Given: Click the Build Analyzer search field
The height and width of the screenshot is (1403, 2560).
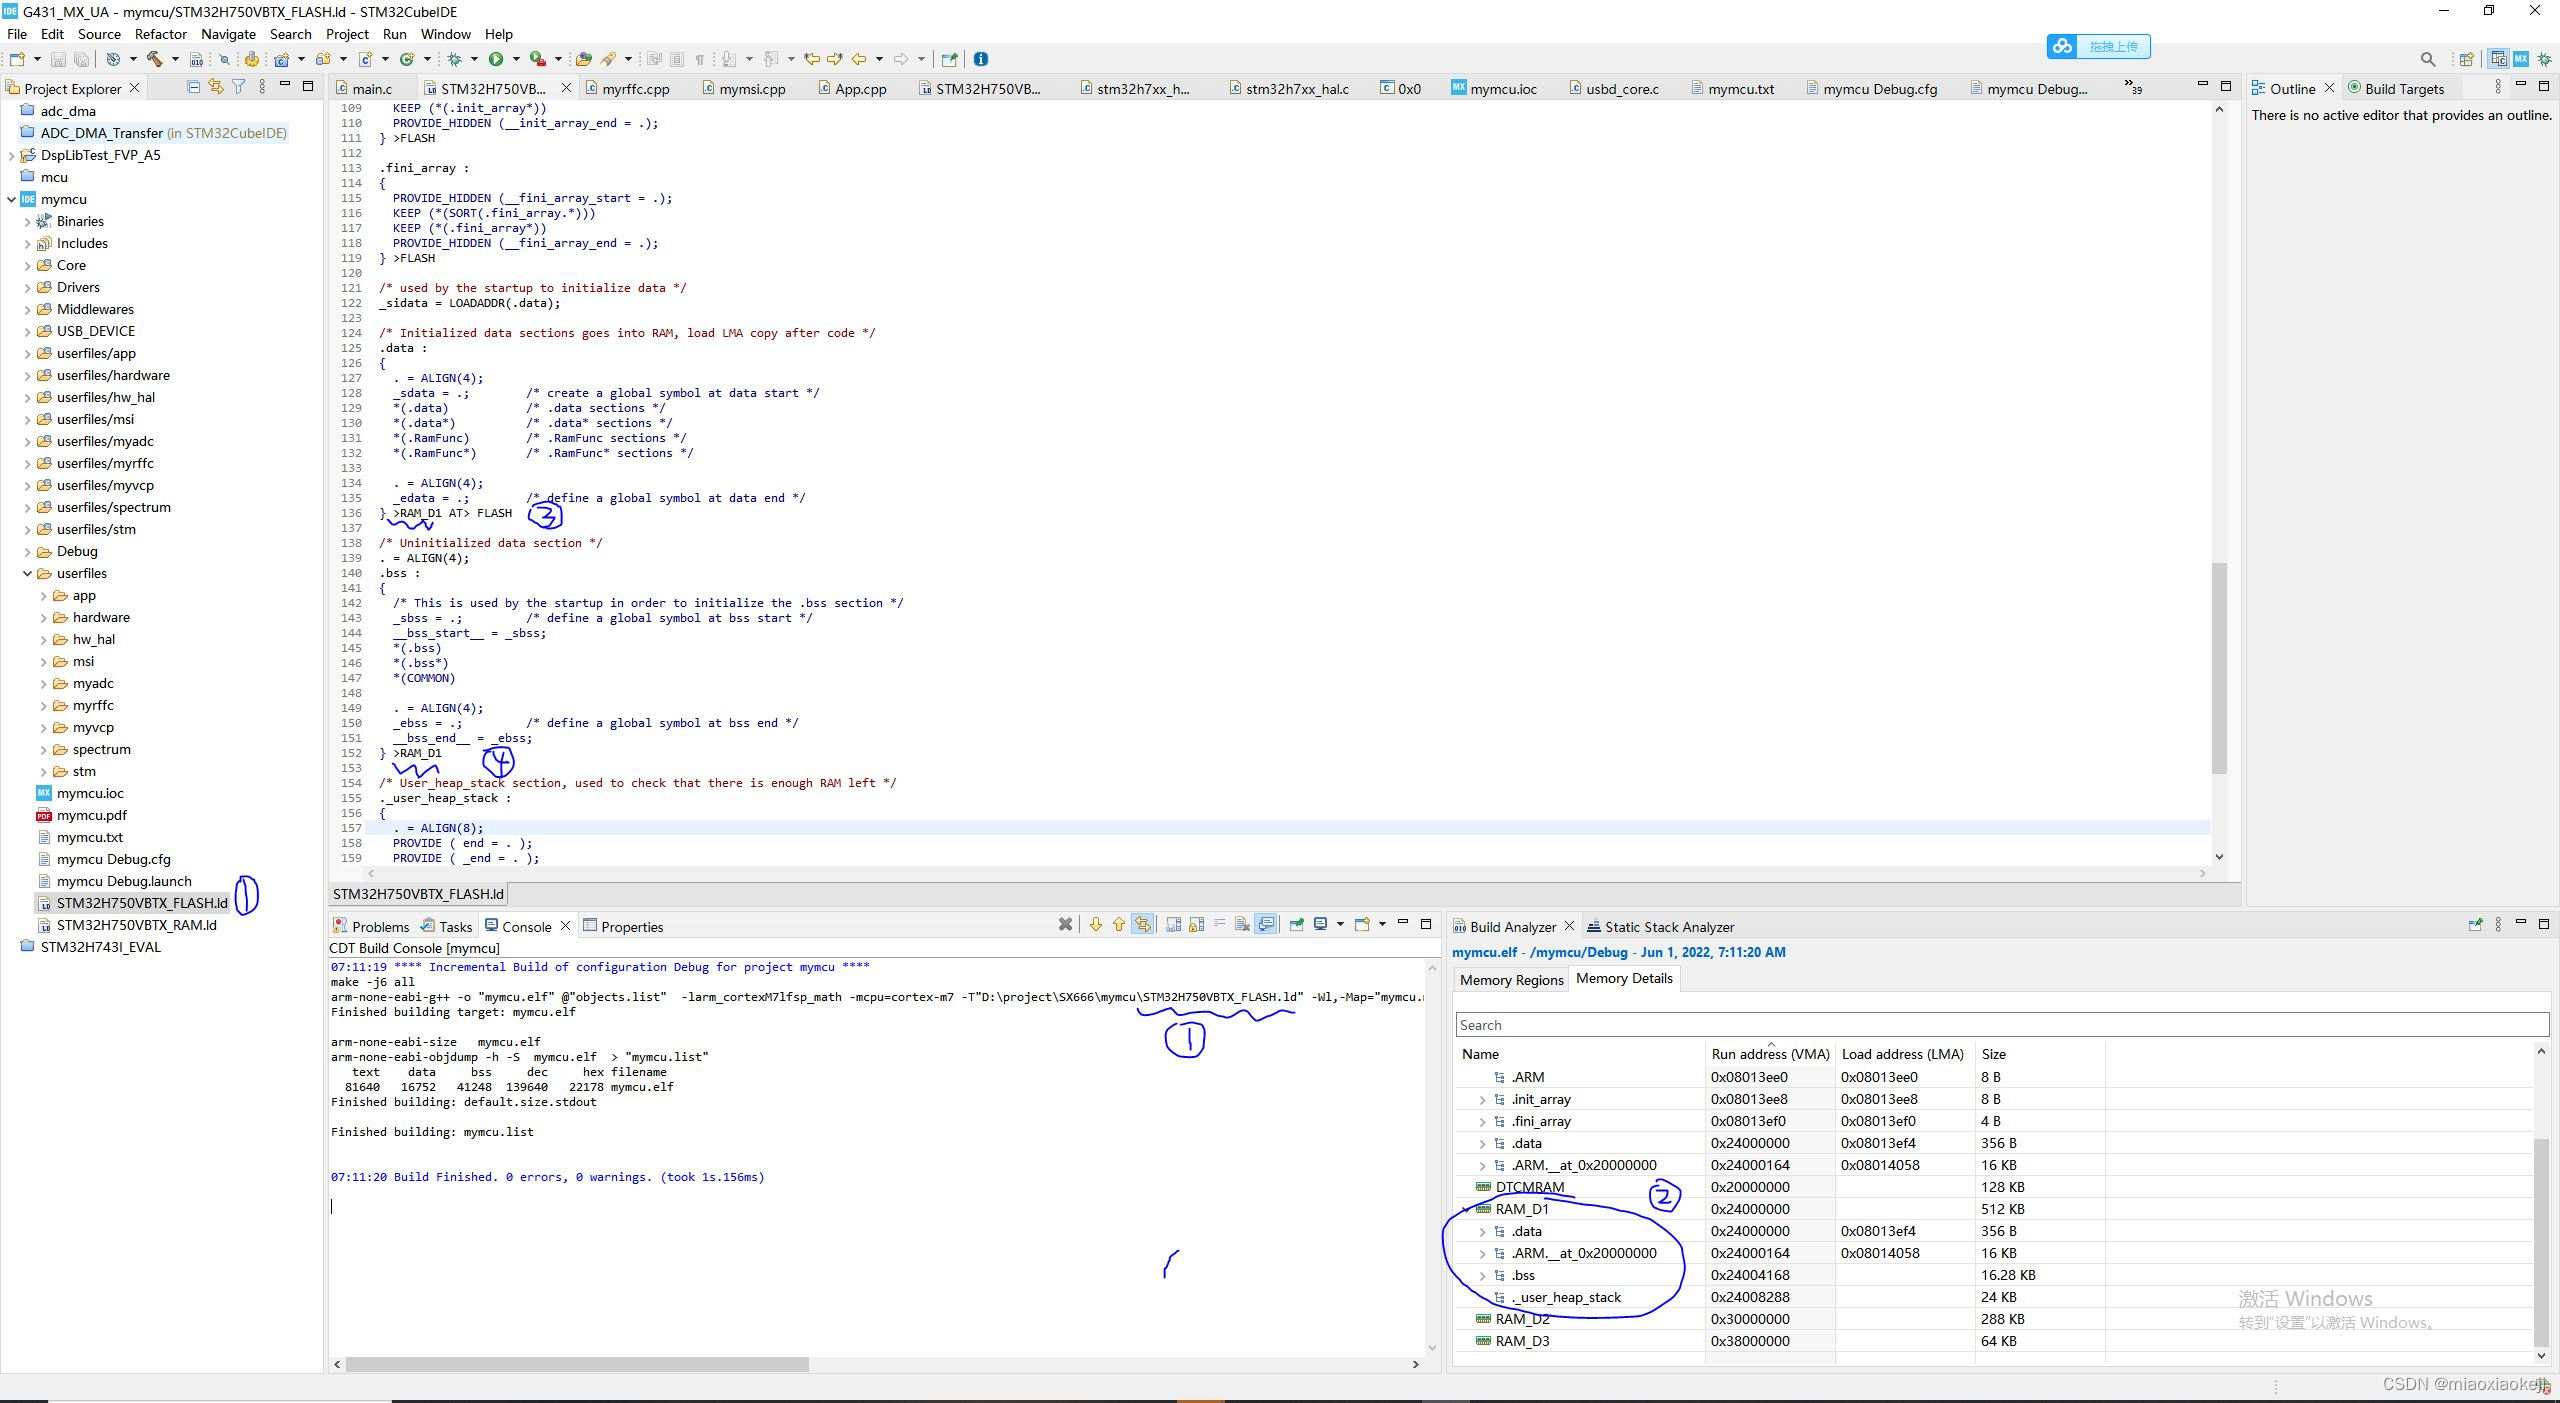Looking at the screenshot, I should (2000, 1025).
